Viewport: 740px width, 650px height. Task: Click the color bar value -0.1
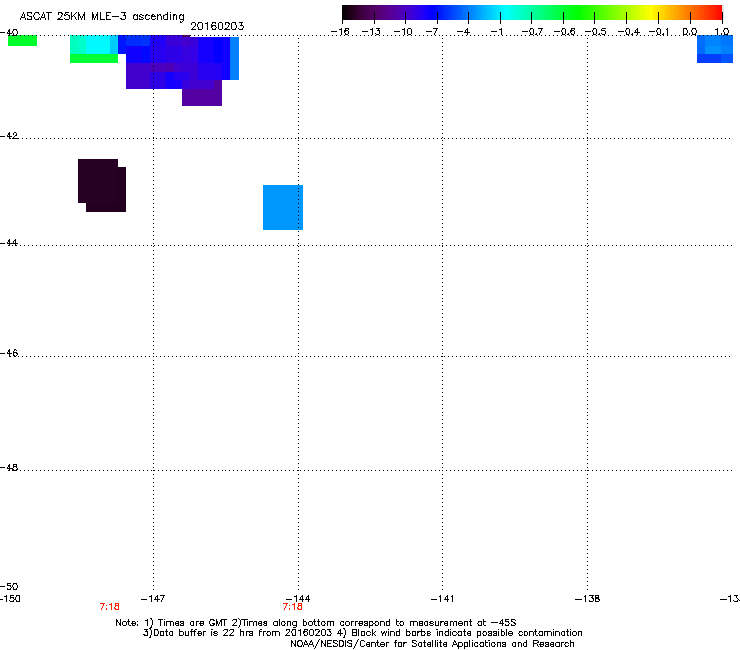pyautogui.click(x=659, y=32)
